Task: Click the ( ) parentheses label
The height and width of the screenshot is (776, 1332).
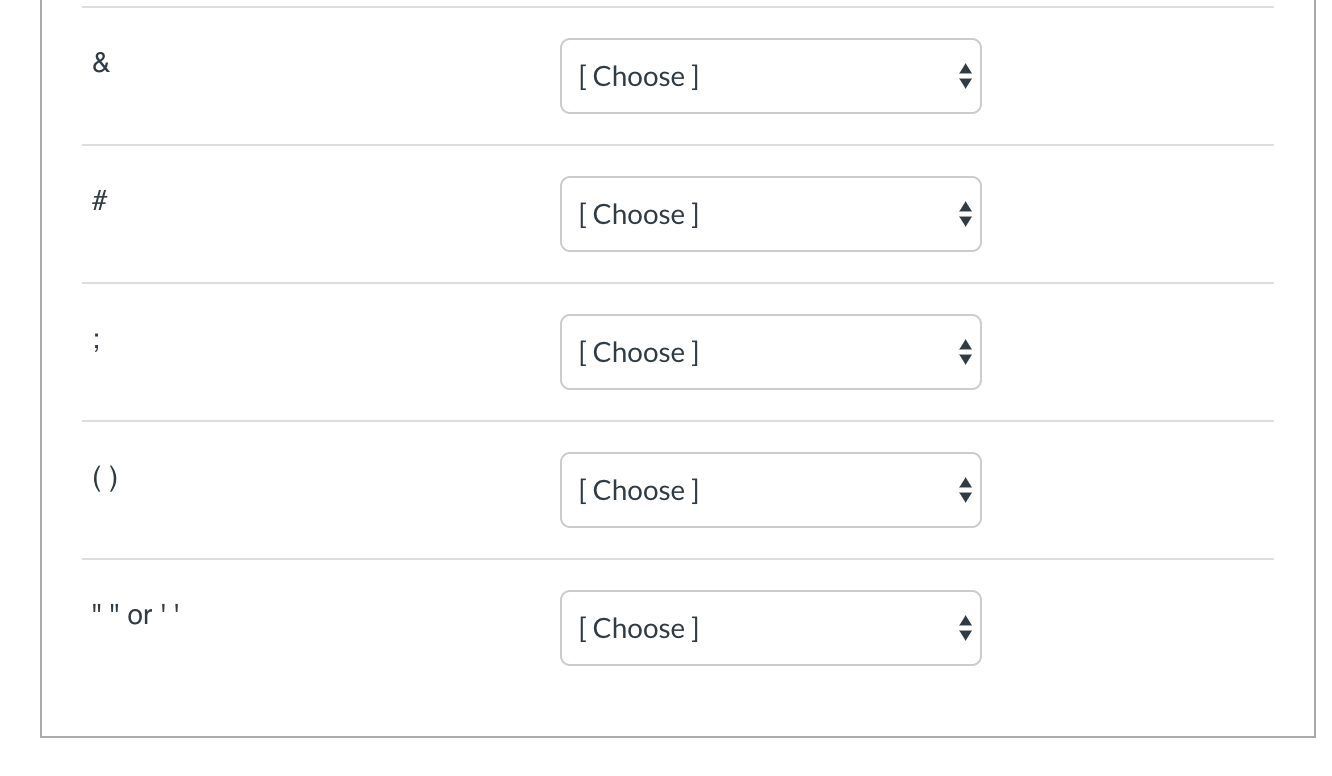Action: pyautogui.click(x=105, y=478)
